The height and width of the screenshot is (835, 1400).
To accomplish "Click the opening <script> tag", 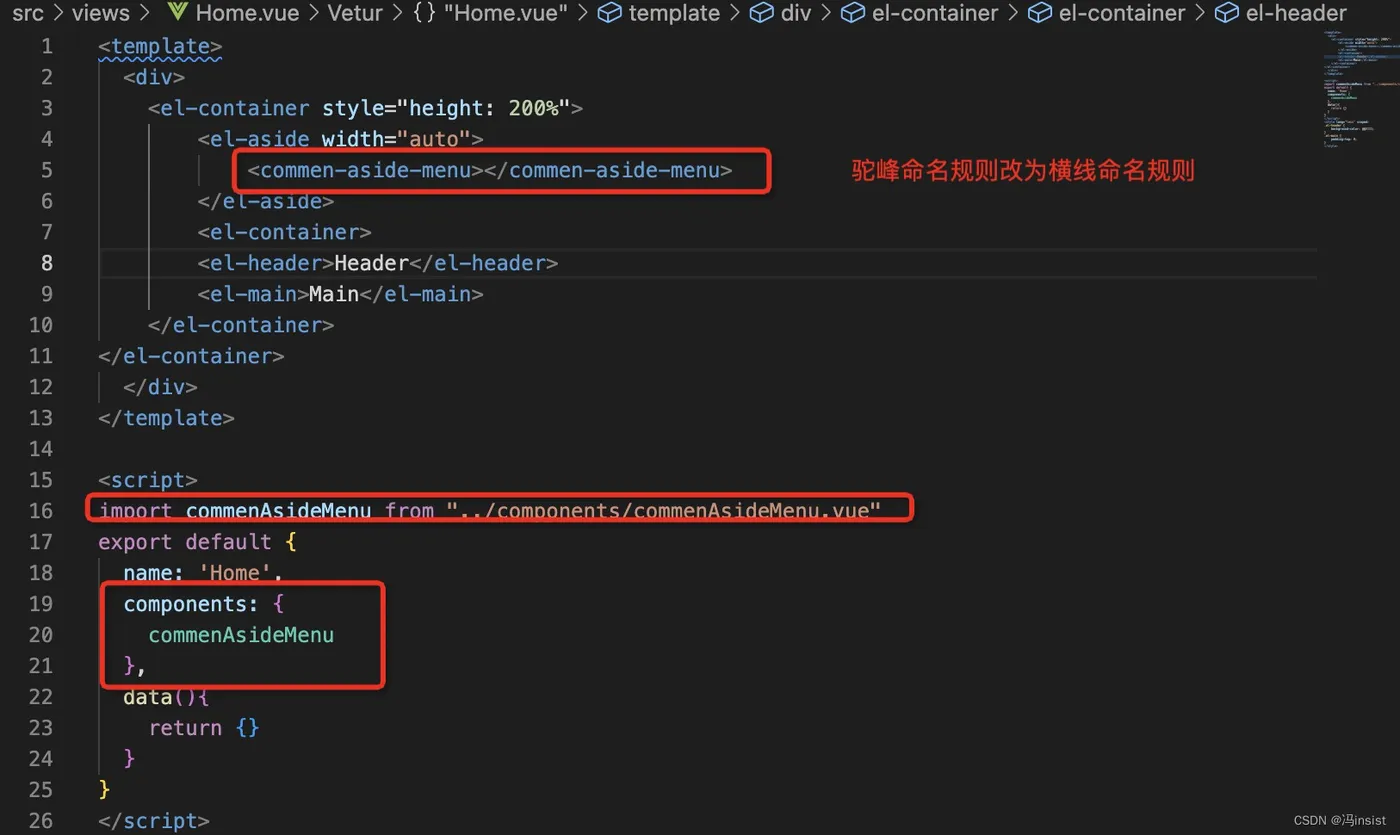I will pos(148,480).
